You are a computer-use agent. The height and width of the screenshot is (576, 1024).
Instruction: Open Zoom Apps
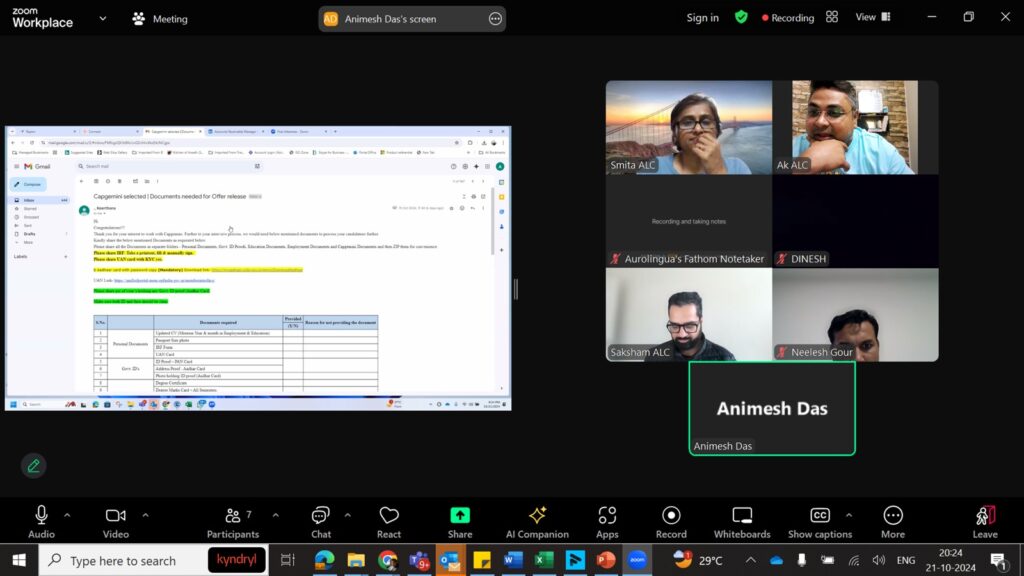(x=607, y=521)
